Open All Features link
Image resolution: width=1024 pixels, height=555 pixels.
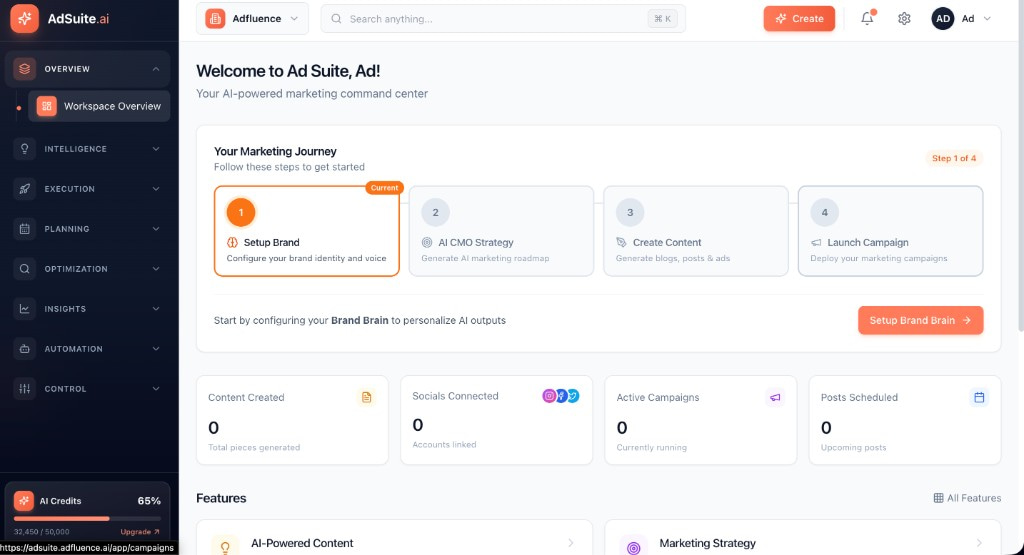pyautogui.click(x=967, y=498)
